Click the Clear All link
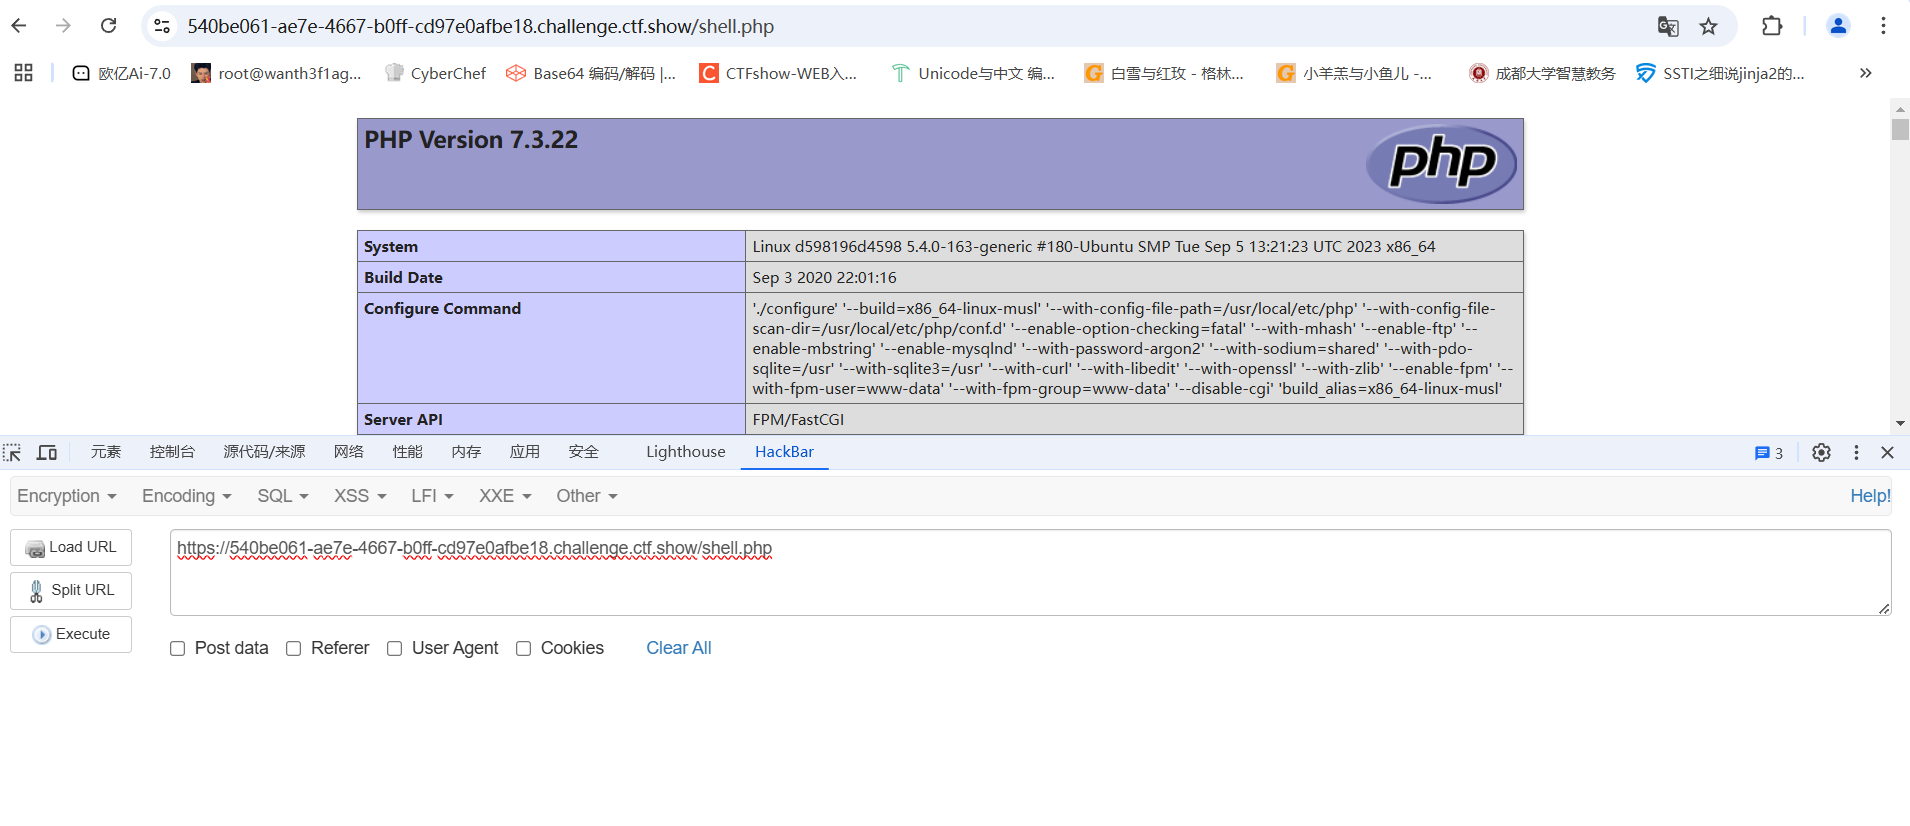 click(x=678, y=648)
